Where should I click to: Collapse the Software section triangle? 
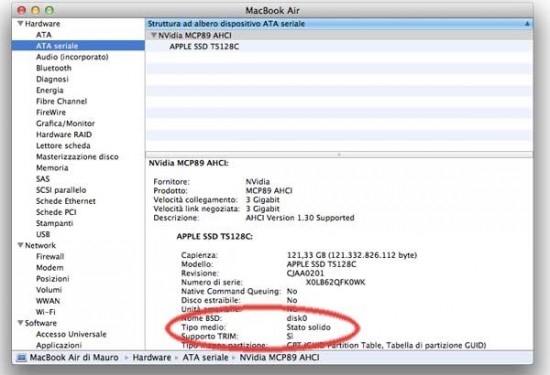20,323
